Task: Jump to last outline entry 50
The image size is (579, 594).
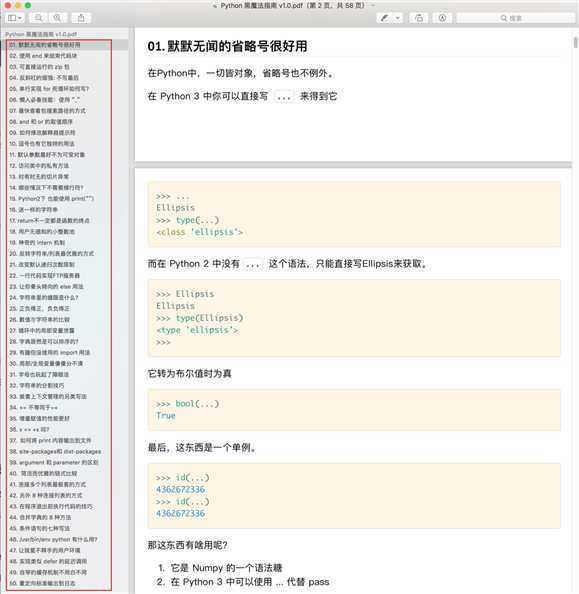Action: click(x=42, y=583)
